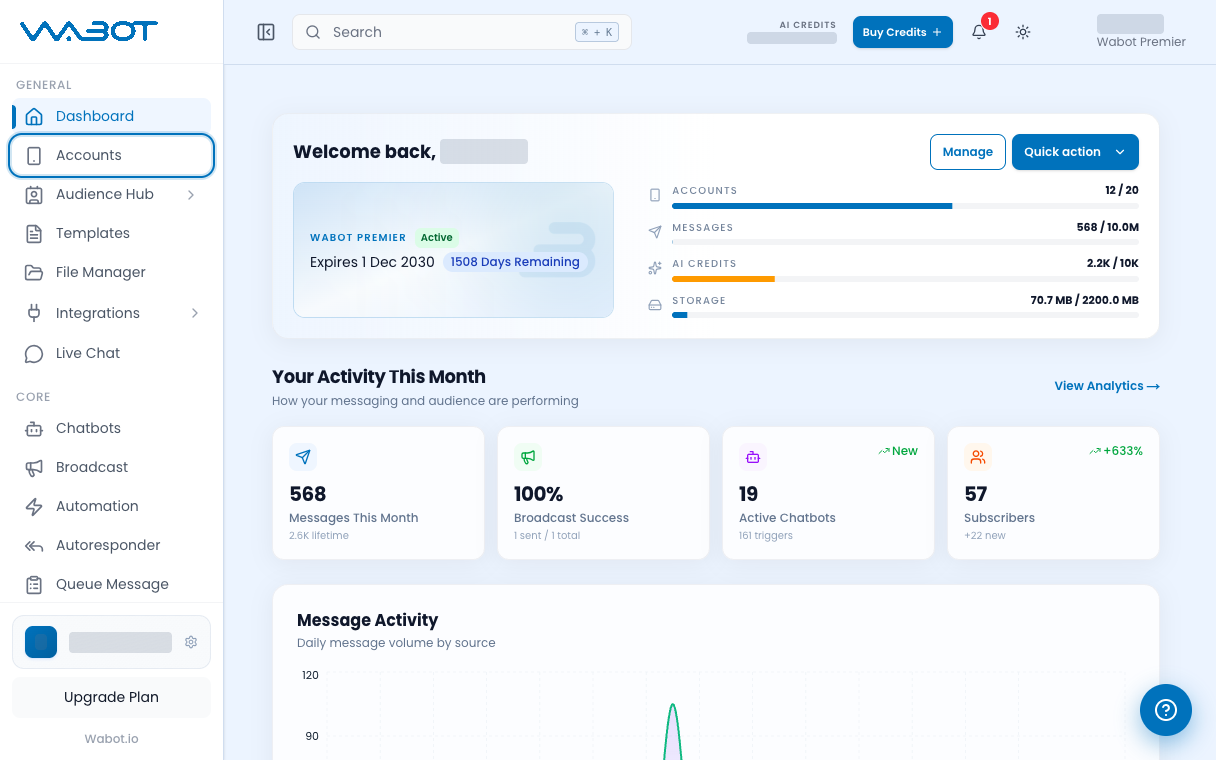This screenshot has width=1216, height=760.
Task: Click the AI Credits sparkle icon in usage list
Action: click(655, 268)
